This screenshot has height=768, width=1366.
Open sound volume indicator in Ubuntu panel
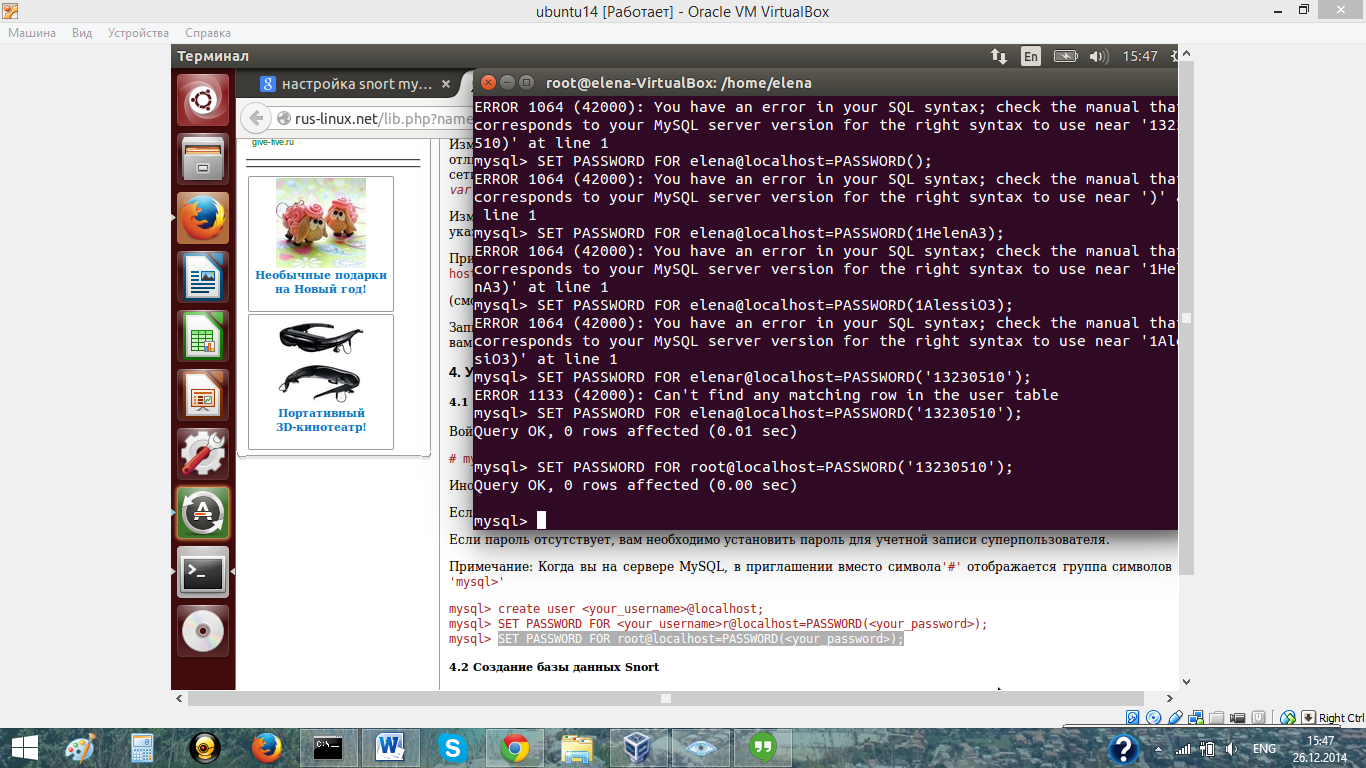click(1099, 57)
